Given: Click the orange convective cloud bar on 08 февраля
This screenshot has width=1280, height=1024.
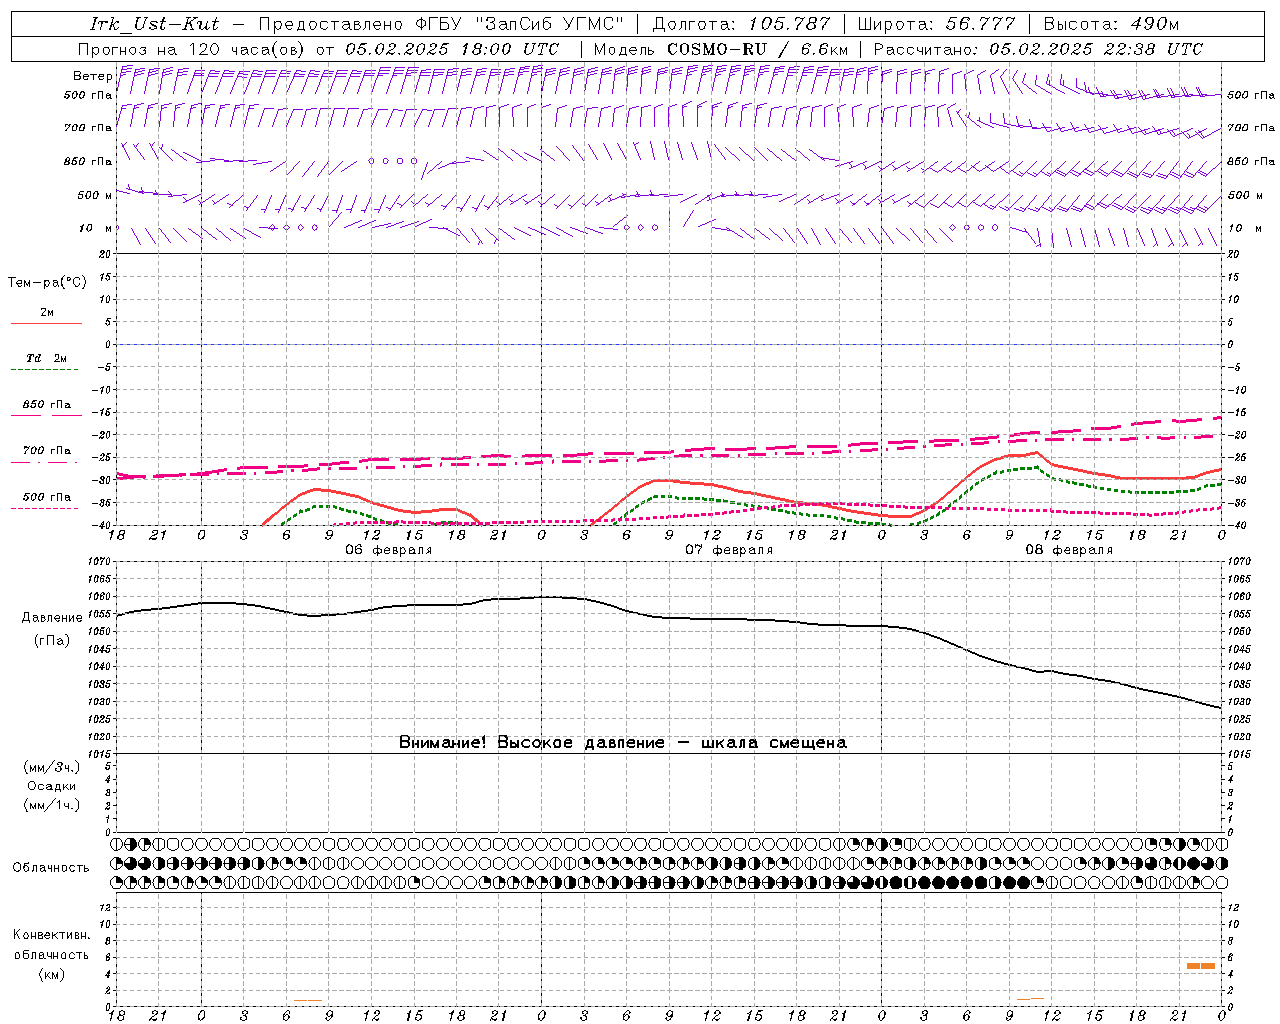Looking at the screenshot, I should click(x=1201, y=966).
